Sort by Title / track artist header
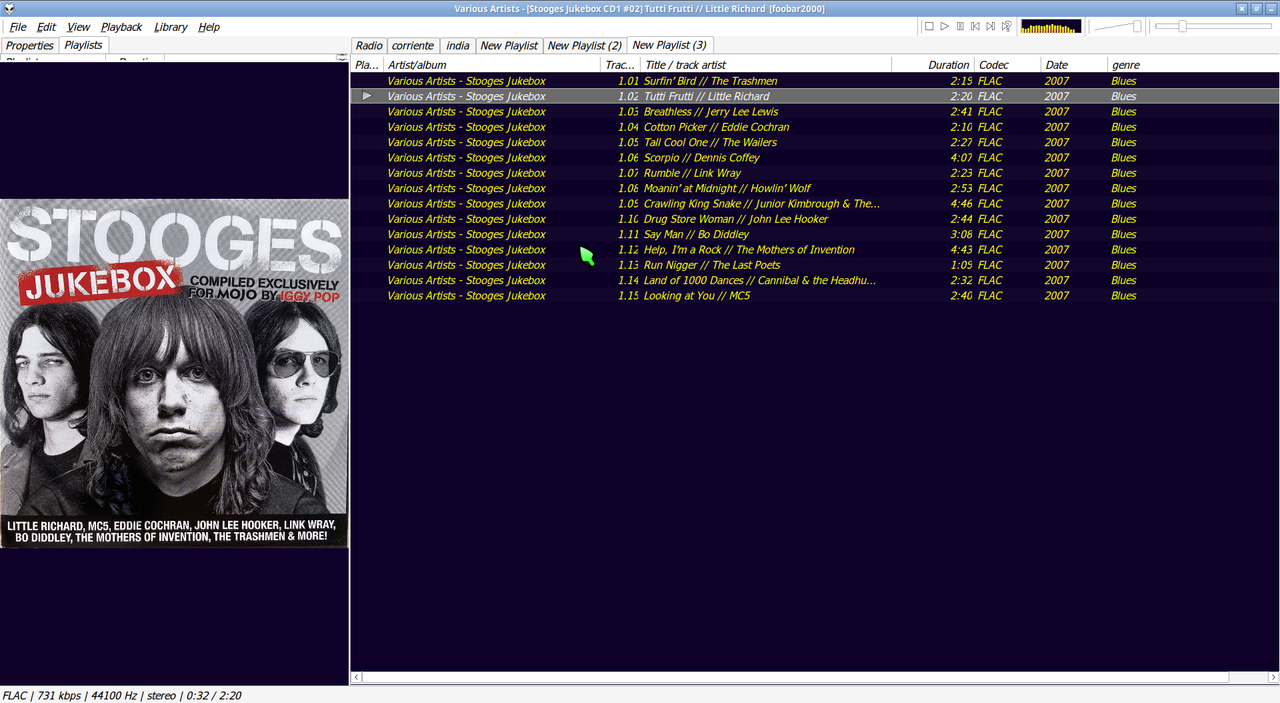1280x703 pixels. 766,65
